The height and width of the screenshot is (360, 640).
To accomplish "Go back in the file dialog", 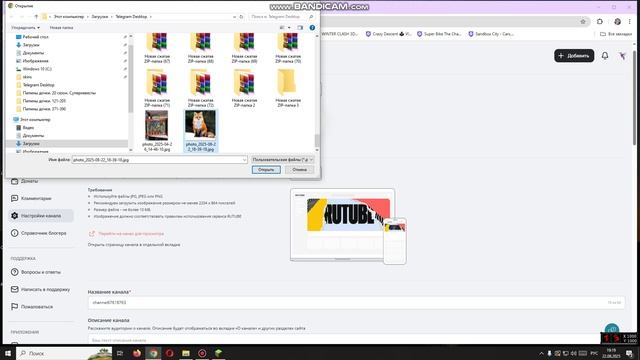I will (11, 17).
